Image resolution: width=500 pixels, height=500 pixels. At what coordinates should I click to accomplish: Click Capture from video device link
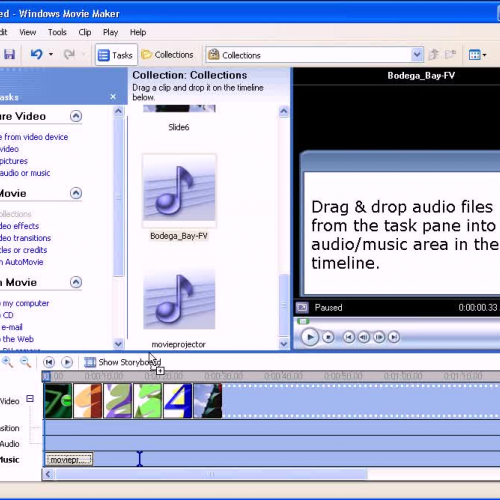34,137
